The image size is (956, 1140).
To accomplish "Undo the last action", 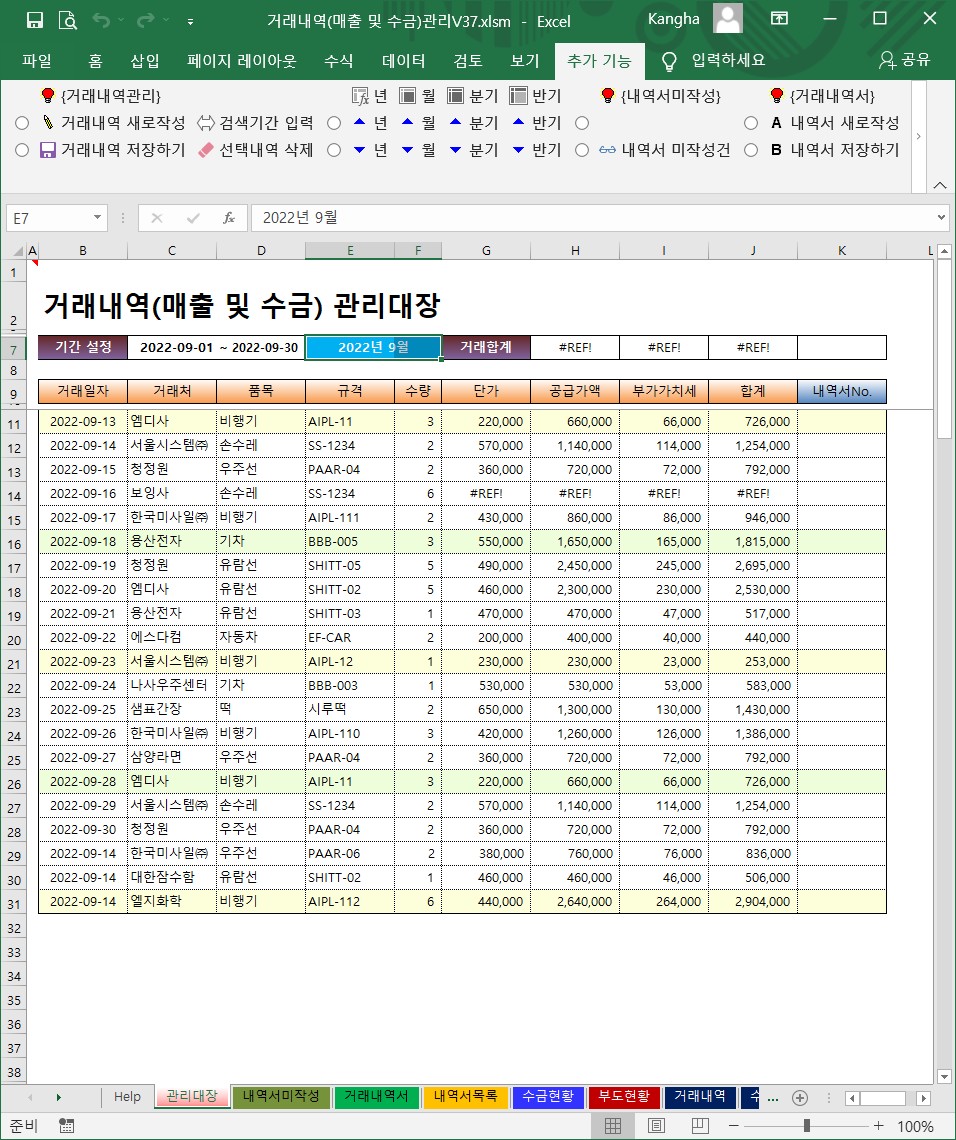I will coord(101,20).
